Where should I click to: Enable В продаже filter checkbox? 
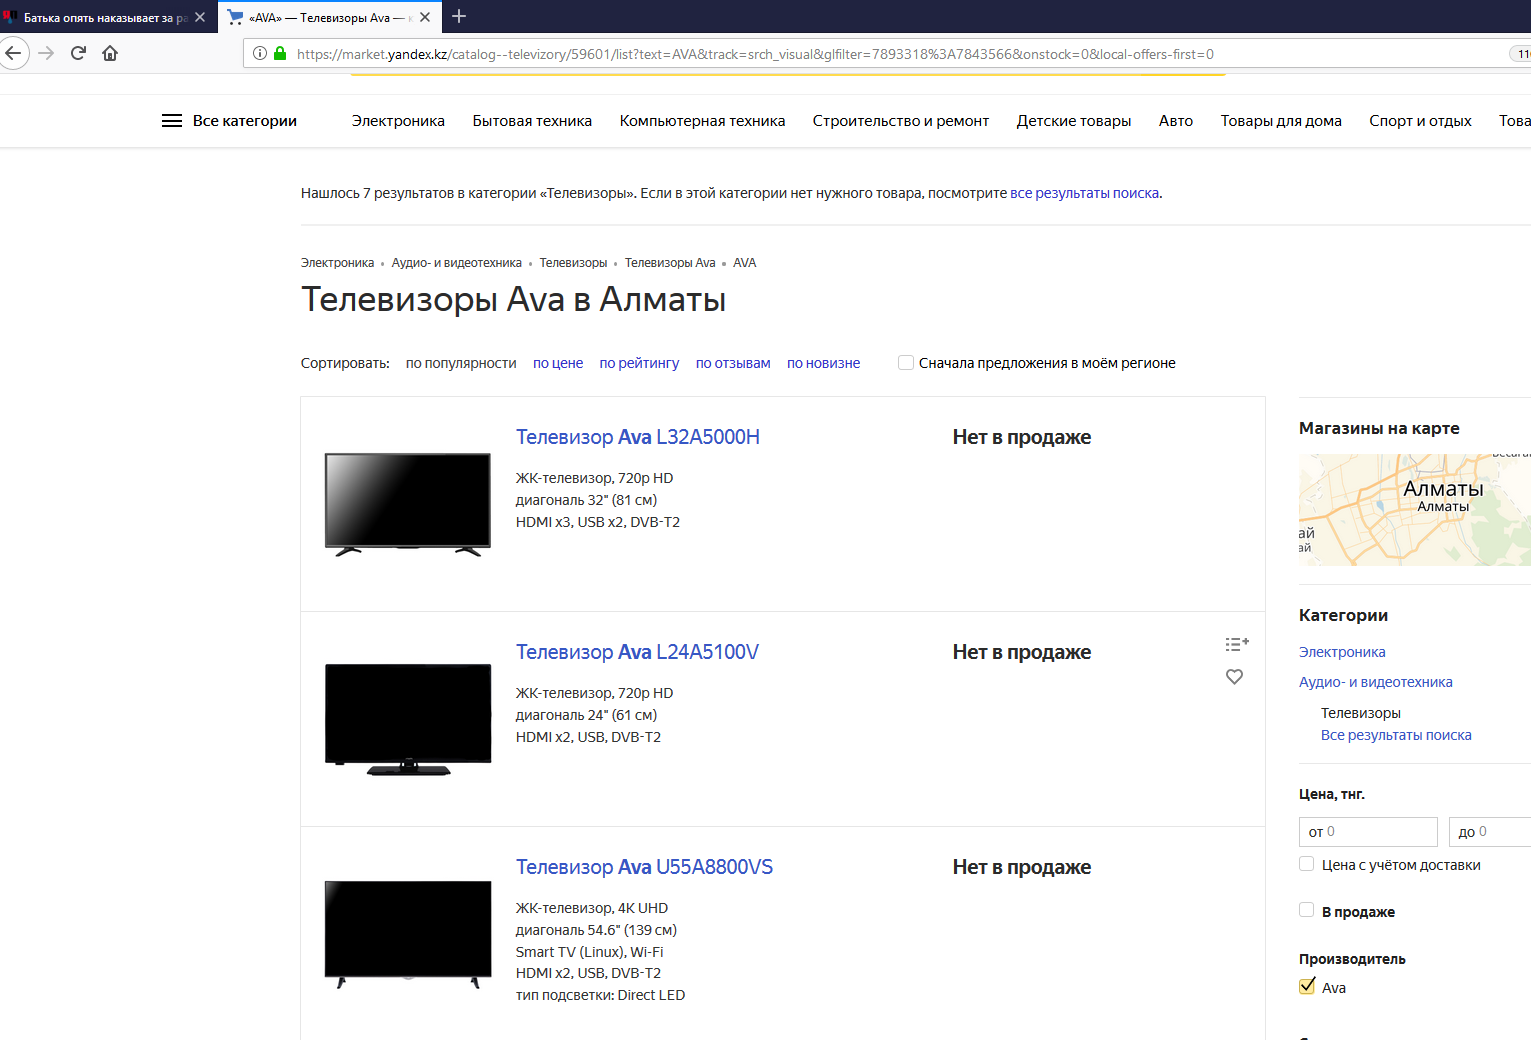point(1306,910)
